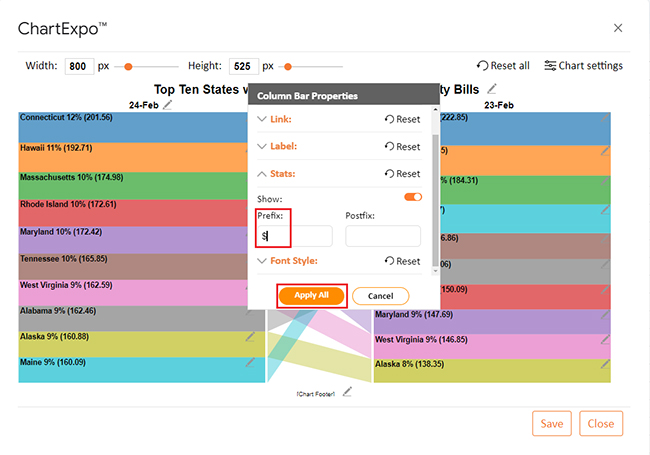
Task: Edit the 24-Feb column header pencil
Action: point(167,105)
